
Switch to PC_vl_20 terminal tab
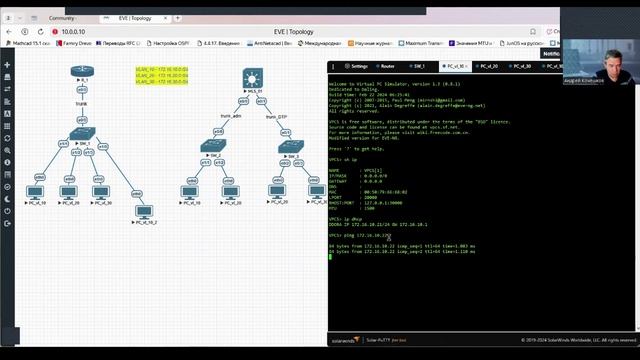(x=488, y=66)
